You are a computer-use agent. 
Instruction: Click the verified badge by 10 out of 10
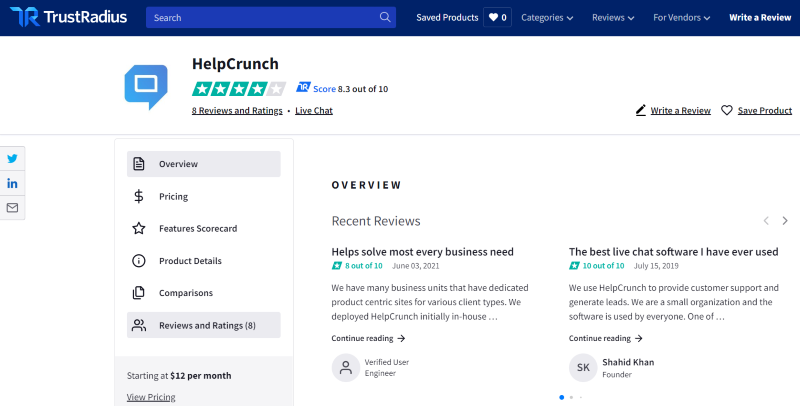[x=574, y=266]
